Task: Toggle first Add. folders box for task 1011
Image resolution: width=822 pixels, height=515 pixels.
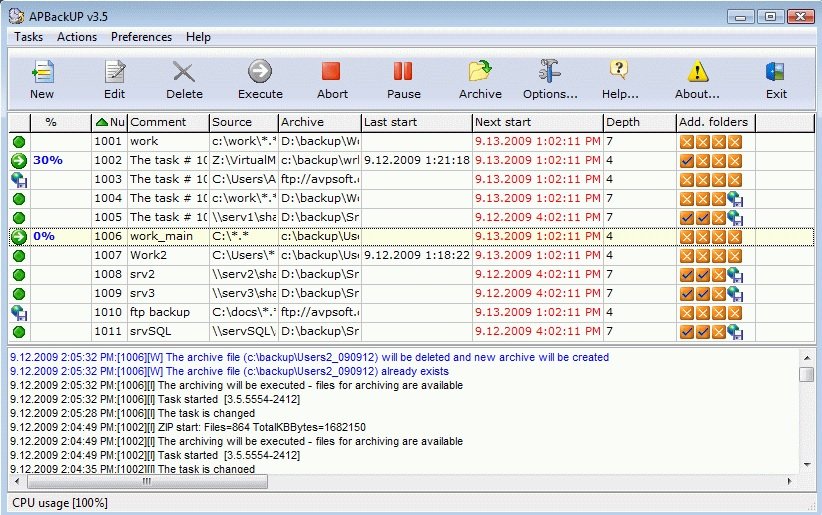Action: [687, 332]
